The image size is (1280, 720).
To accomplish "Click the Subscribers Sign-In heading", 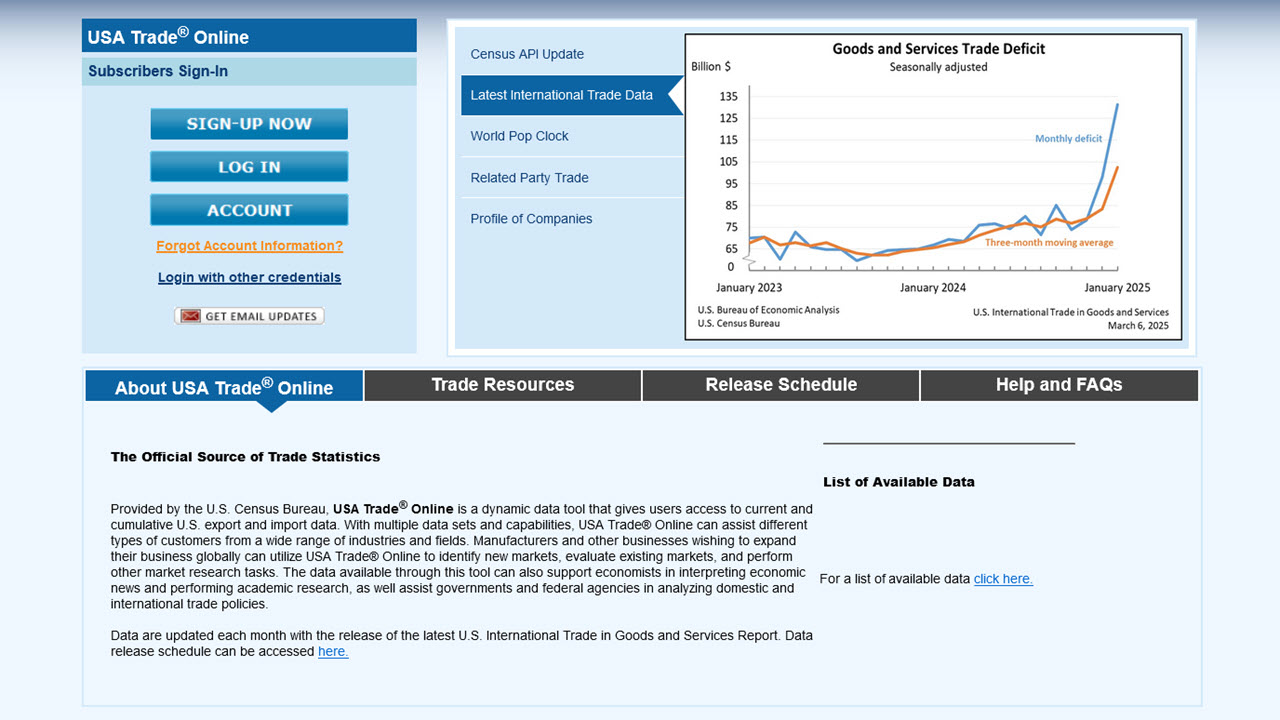I will [x=158, y=71].
